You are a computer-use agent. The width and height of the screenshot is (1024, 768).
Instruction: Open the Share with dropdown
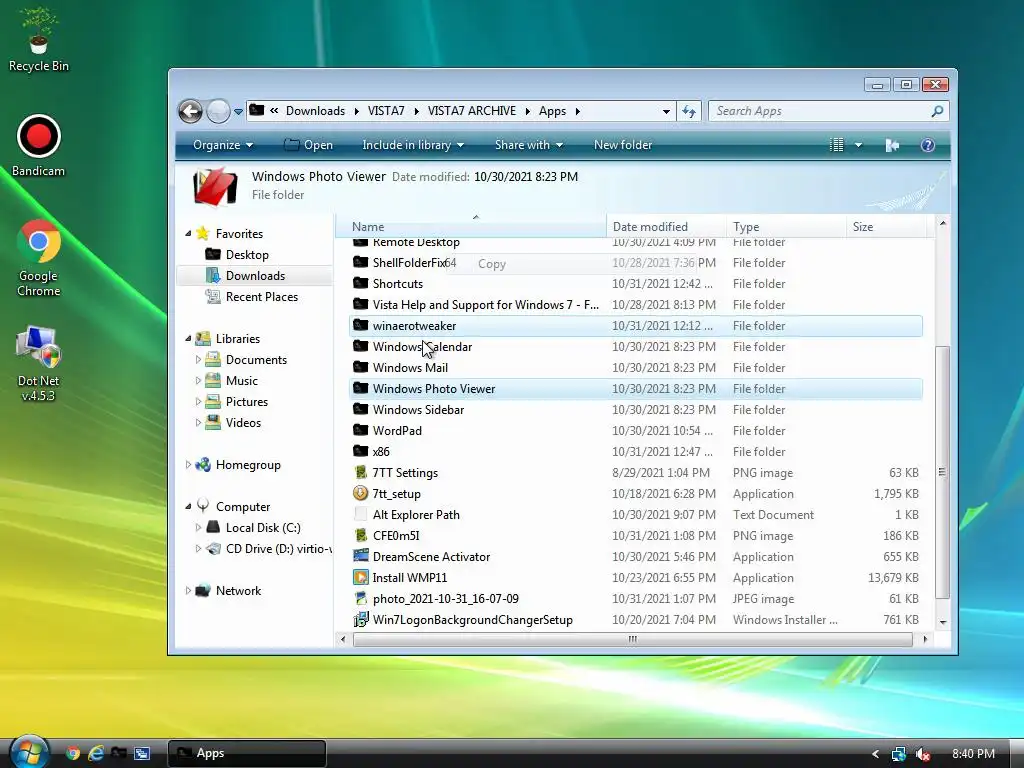(x=528, y=145)
